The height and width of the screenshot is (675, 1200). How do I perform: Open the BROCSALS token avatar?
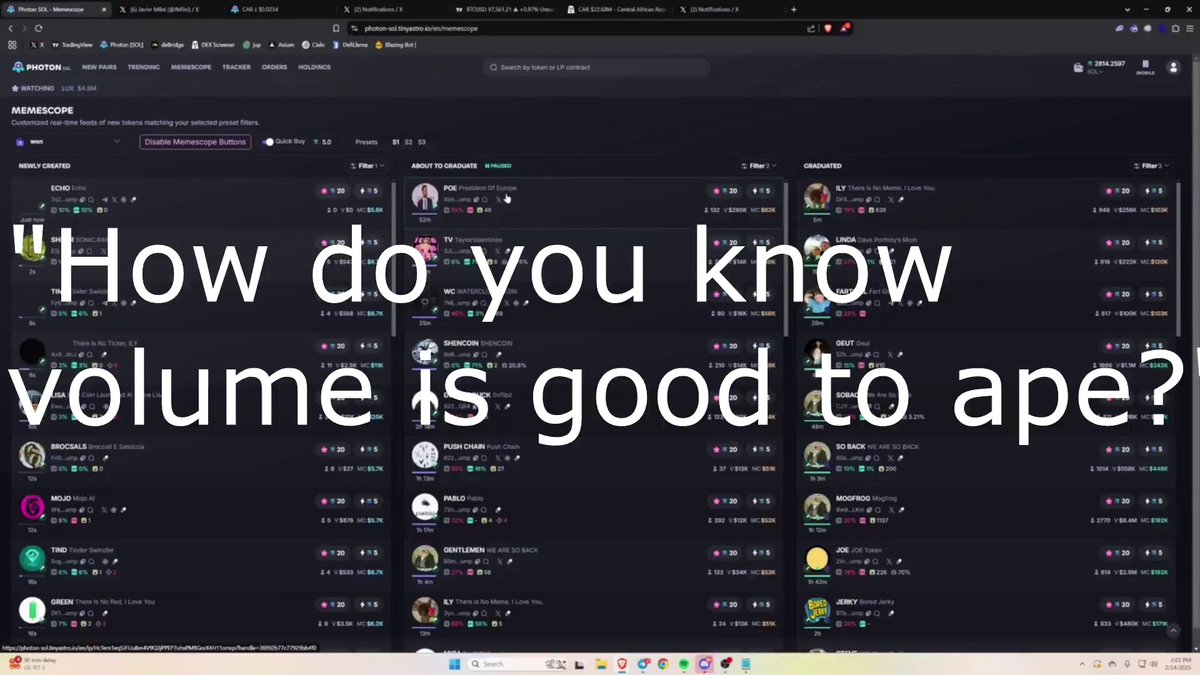pyautogui.click(x=32, y=455)
